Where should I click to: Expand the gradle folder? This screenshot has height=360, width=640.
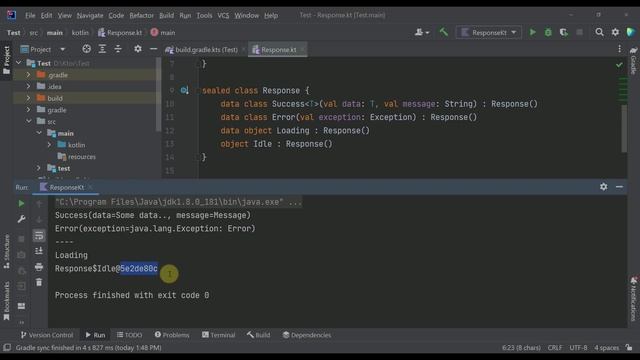click(x=29, y=110)
